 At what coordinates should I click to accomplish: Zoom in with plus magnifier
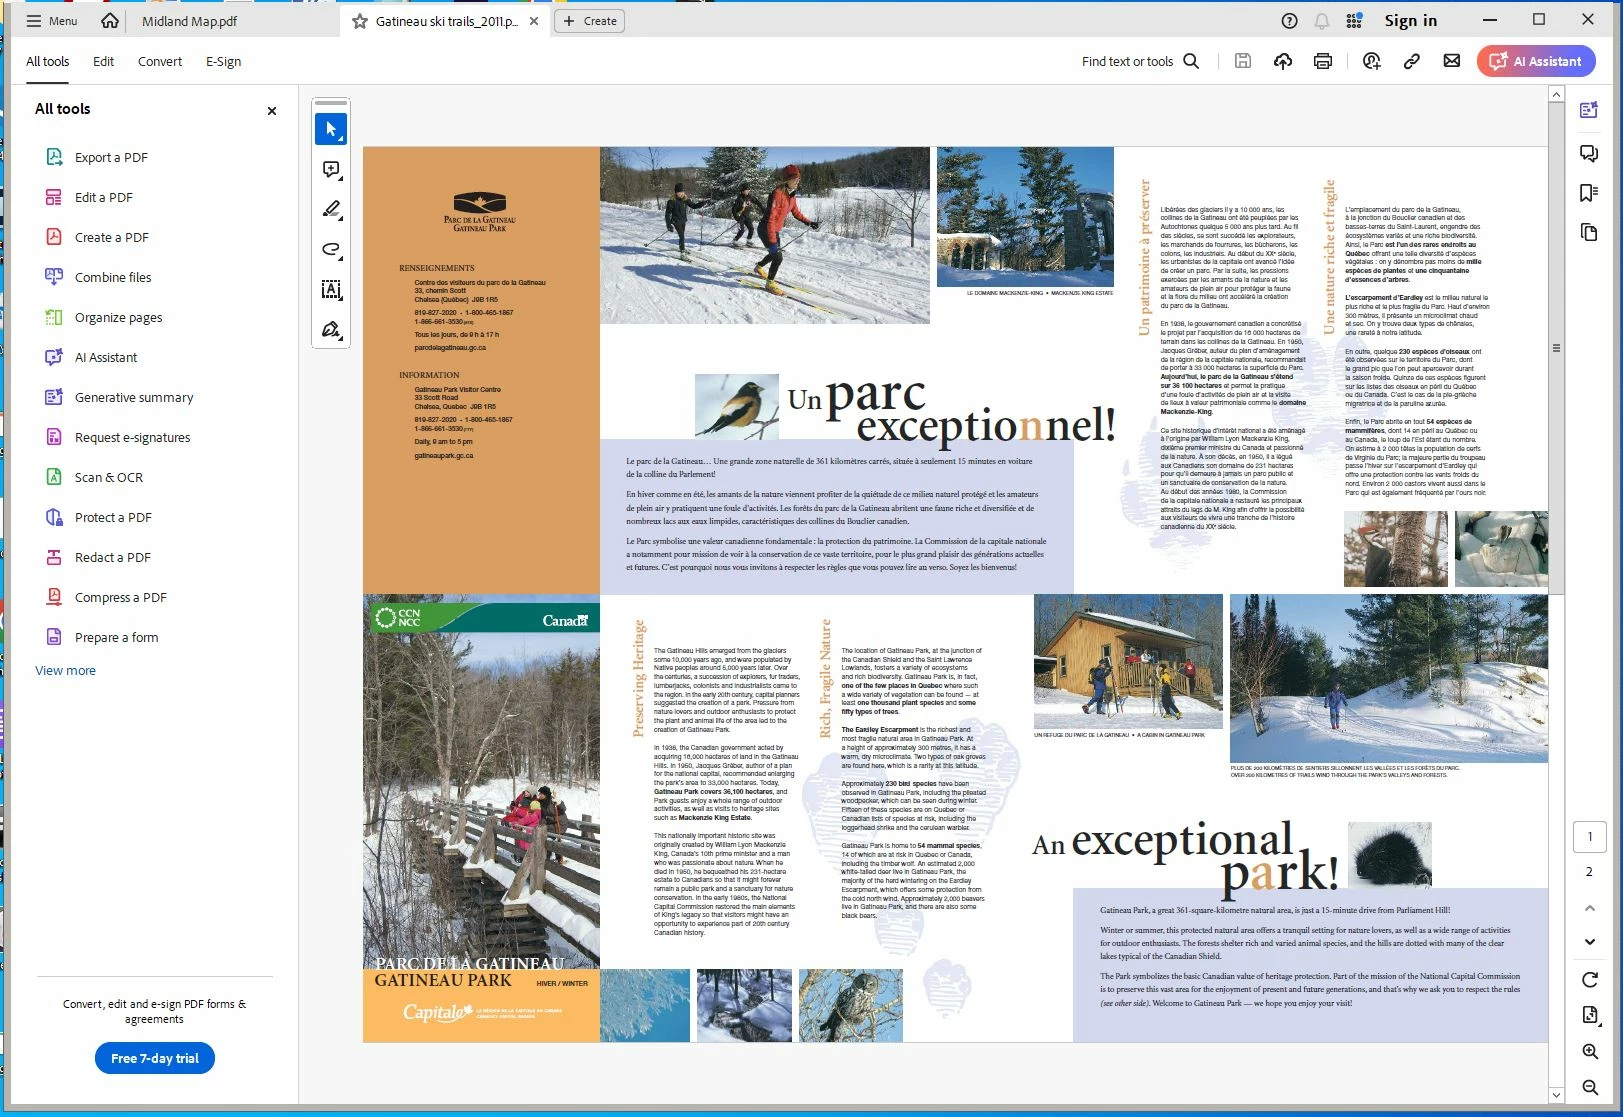(1590, 1051)
